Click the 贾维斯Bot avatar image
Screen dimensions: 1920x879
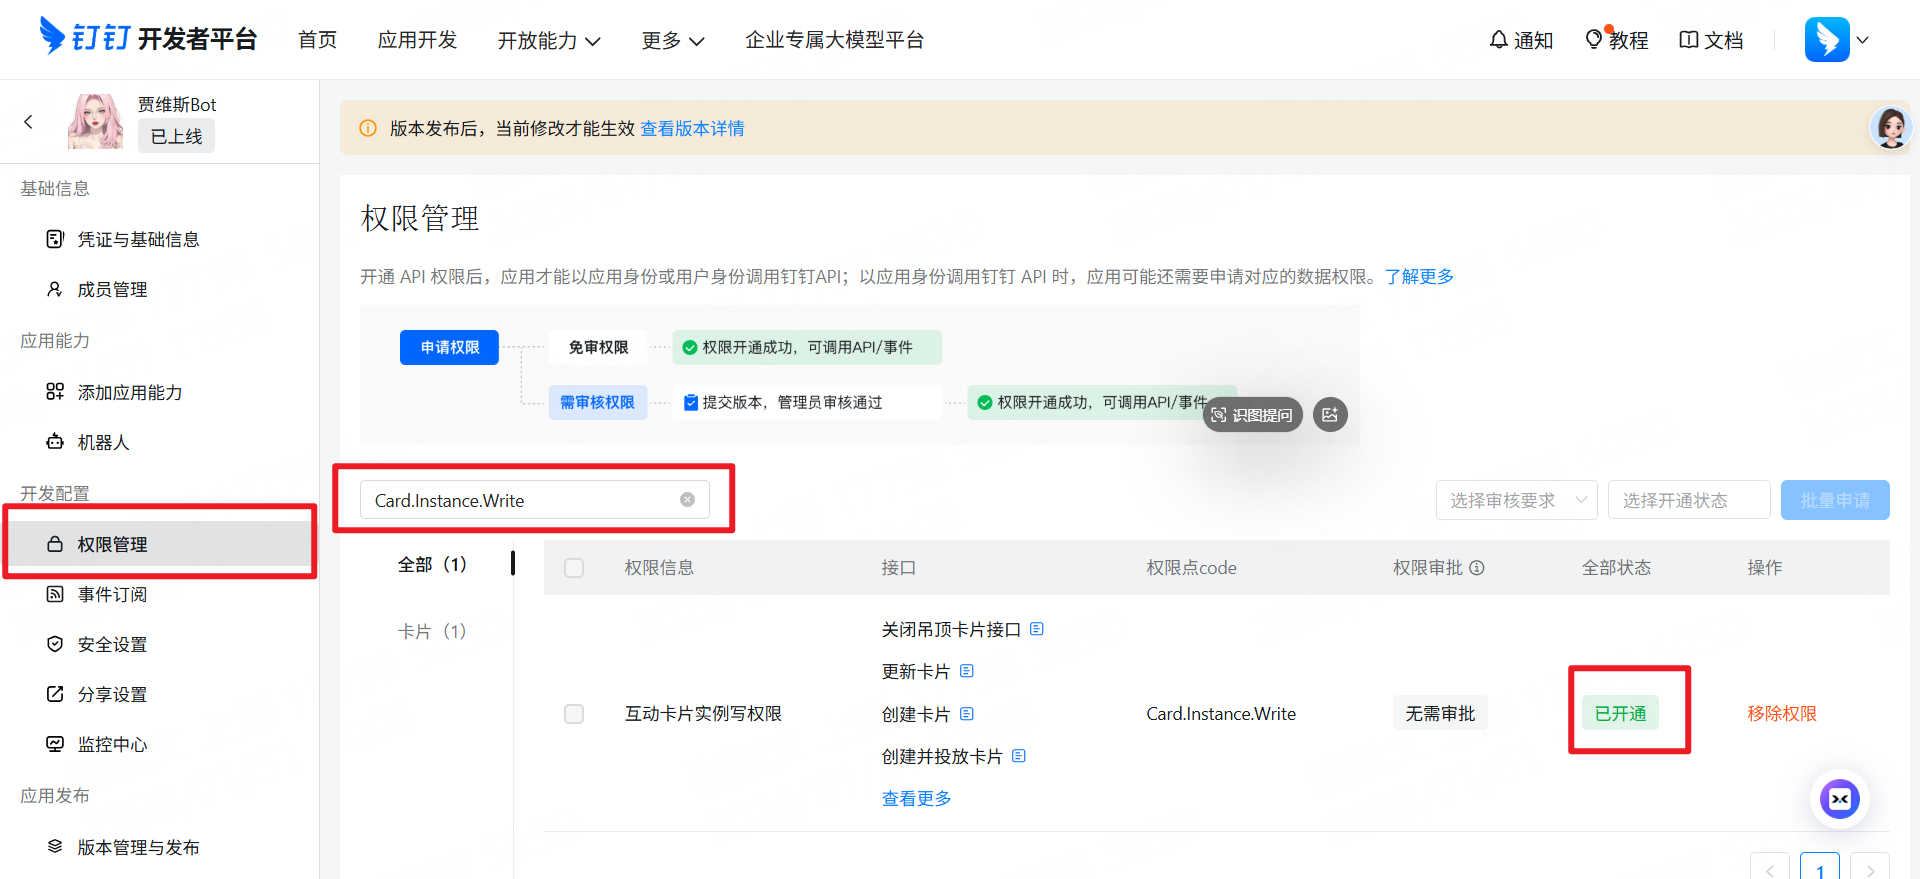95,121
